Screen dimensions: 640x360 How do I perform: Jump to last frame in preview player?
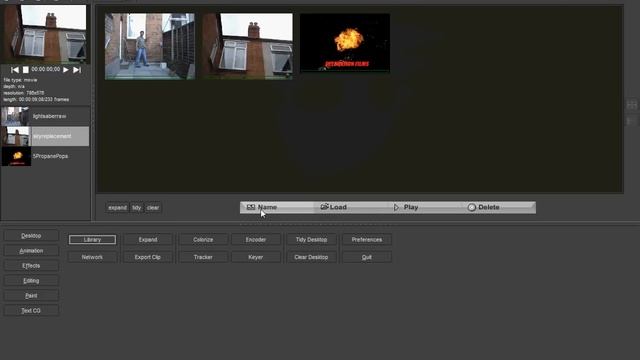pos(77,70)
